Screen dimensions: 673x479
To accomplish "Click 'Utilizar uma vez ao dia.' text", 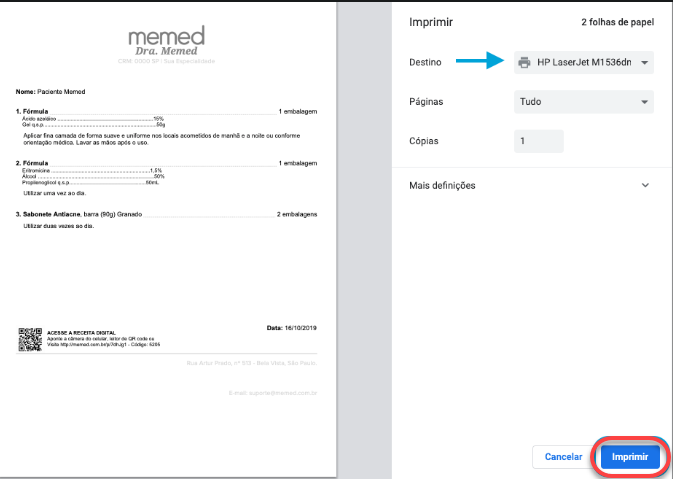I will click(x=55, y=193).
